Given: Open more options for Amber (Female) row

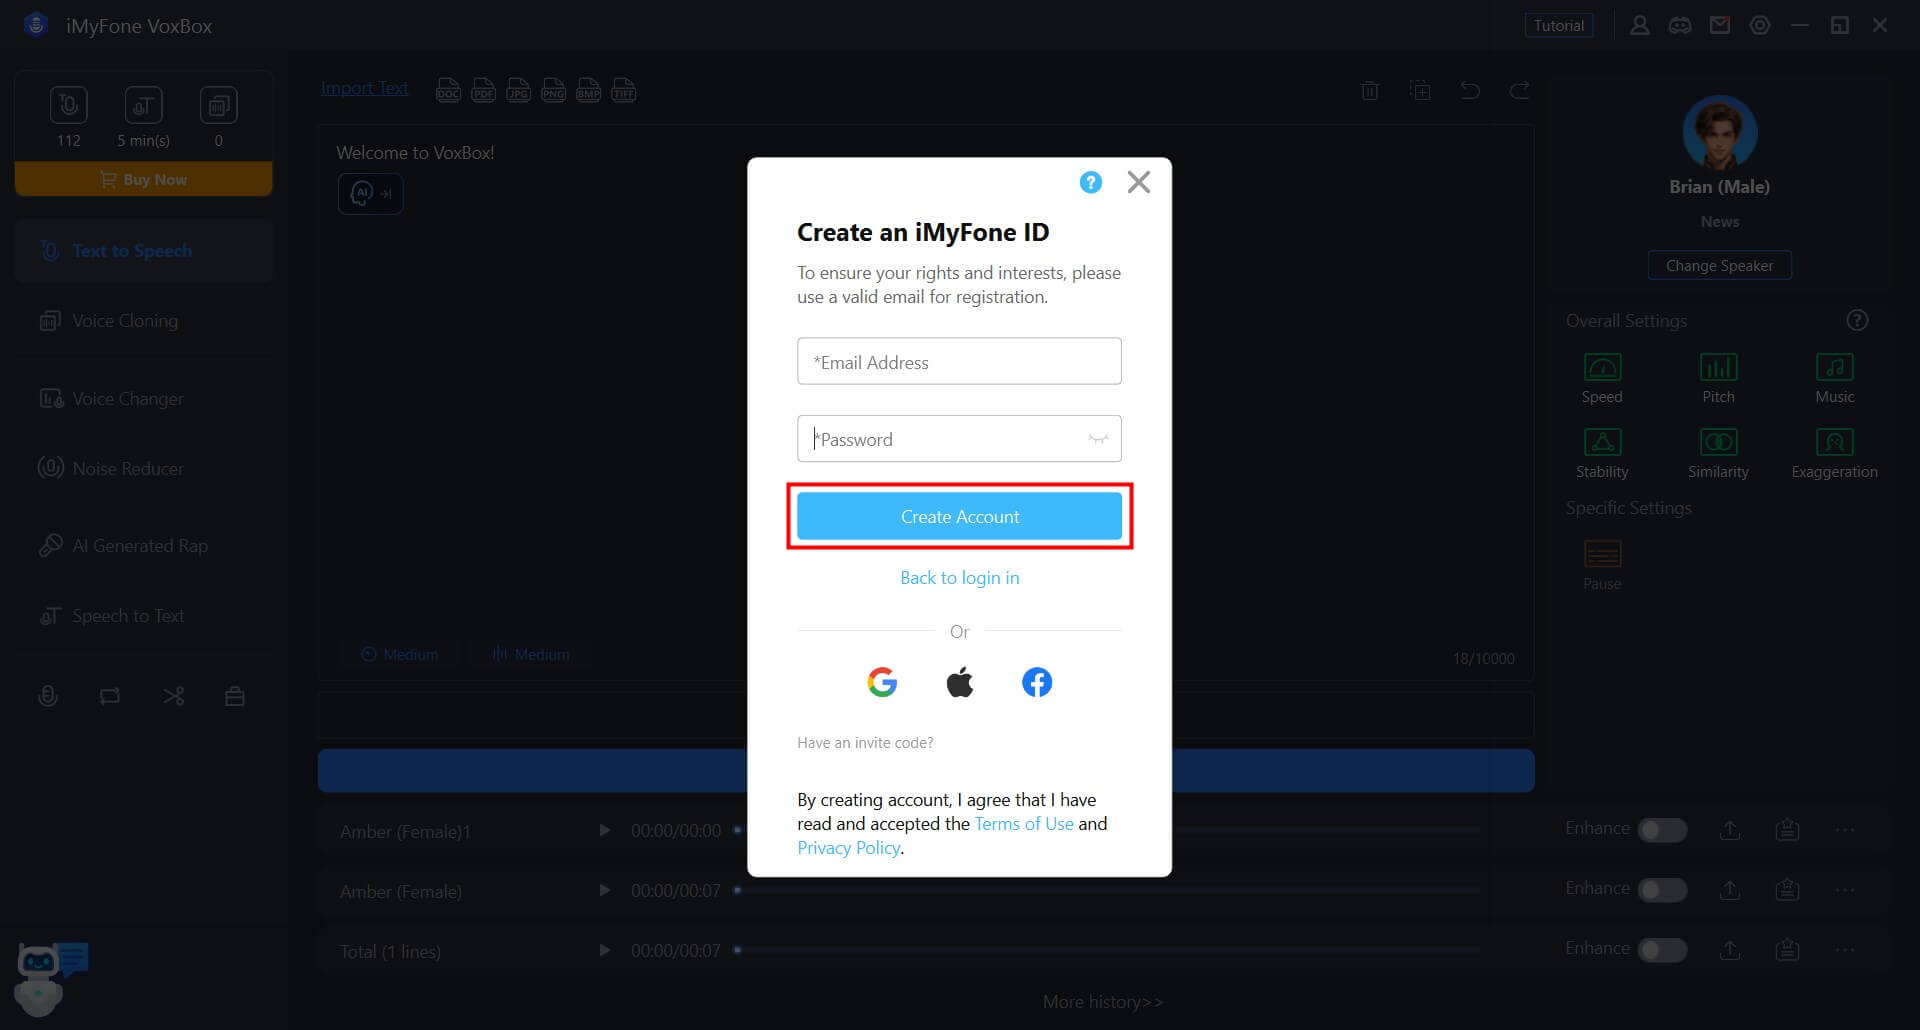Looking at the screenshot, I should [x=1845, y=890].
